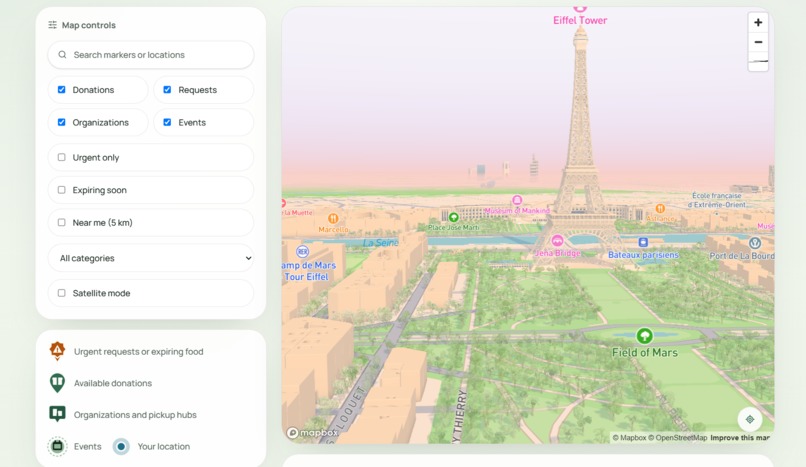Open the OpenStreetMap attribution link
This screenshot has height=467, width=806.
(677, 438)
